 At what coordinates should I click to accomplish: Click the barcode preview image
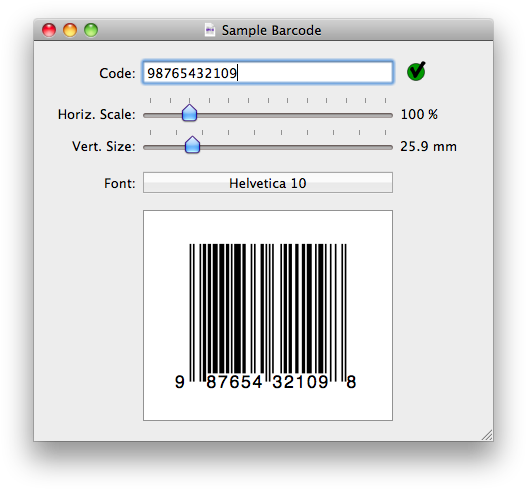[x=268, y=315]
